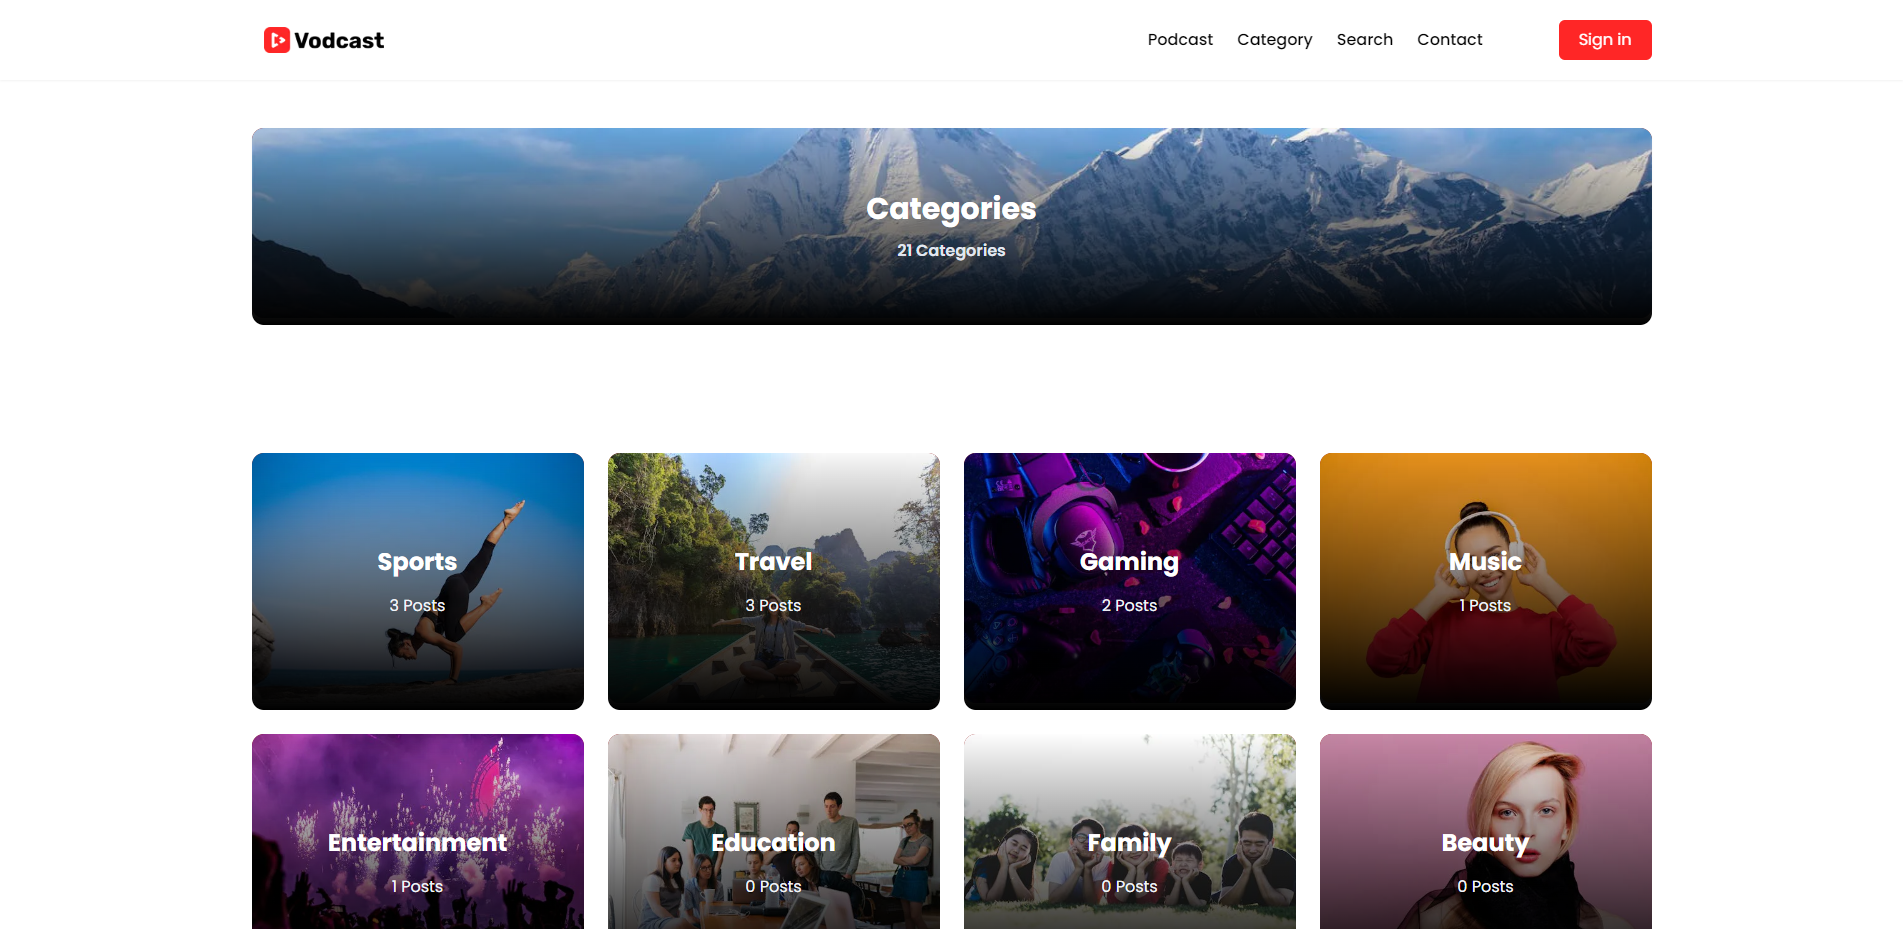Select the Gaming category thumbnail
This screenshot has height=929, width=1903.
[1130, 581]
